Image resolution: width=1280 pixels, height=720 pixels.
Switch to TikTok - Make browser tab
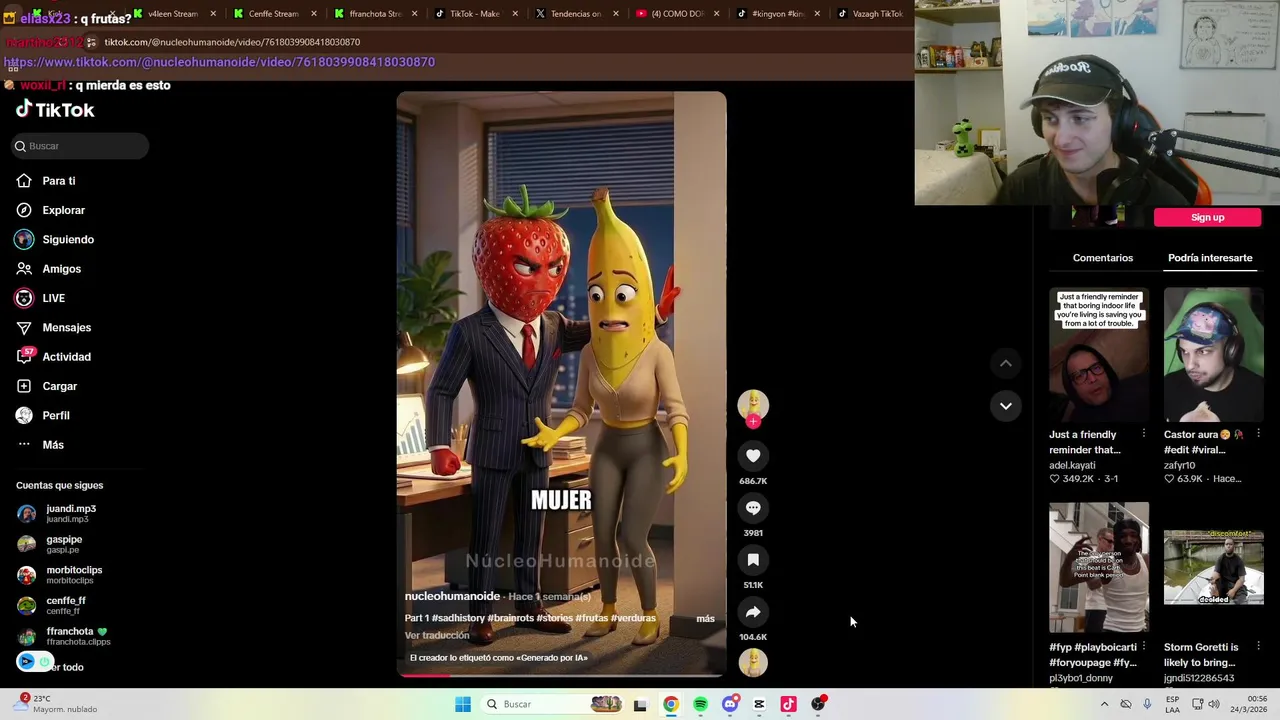pos(475,14)
